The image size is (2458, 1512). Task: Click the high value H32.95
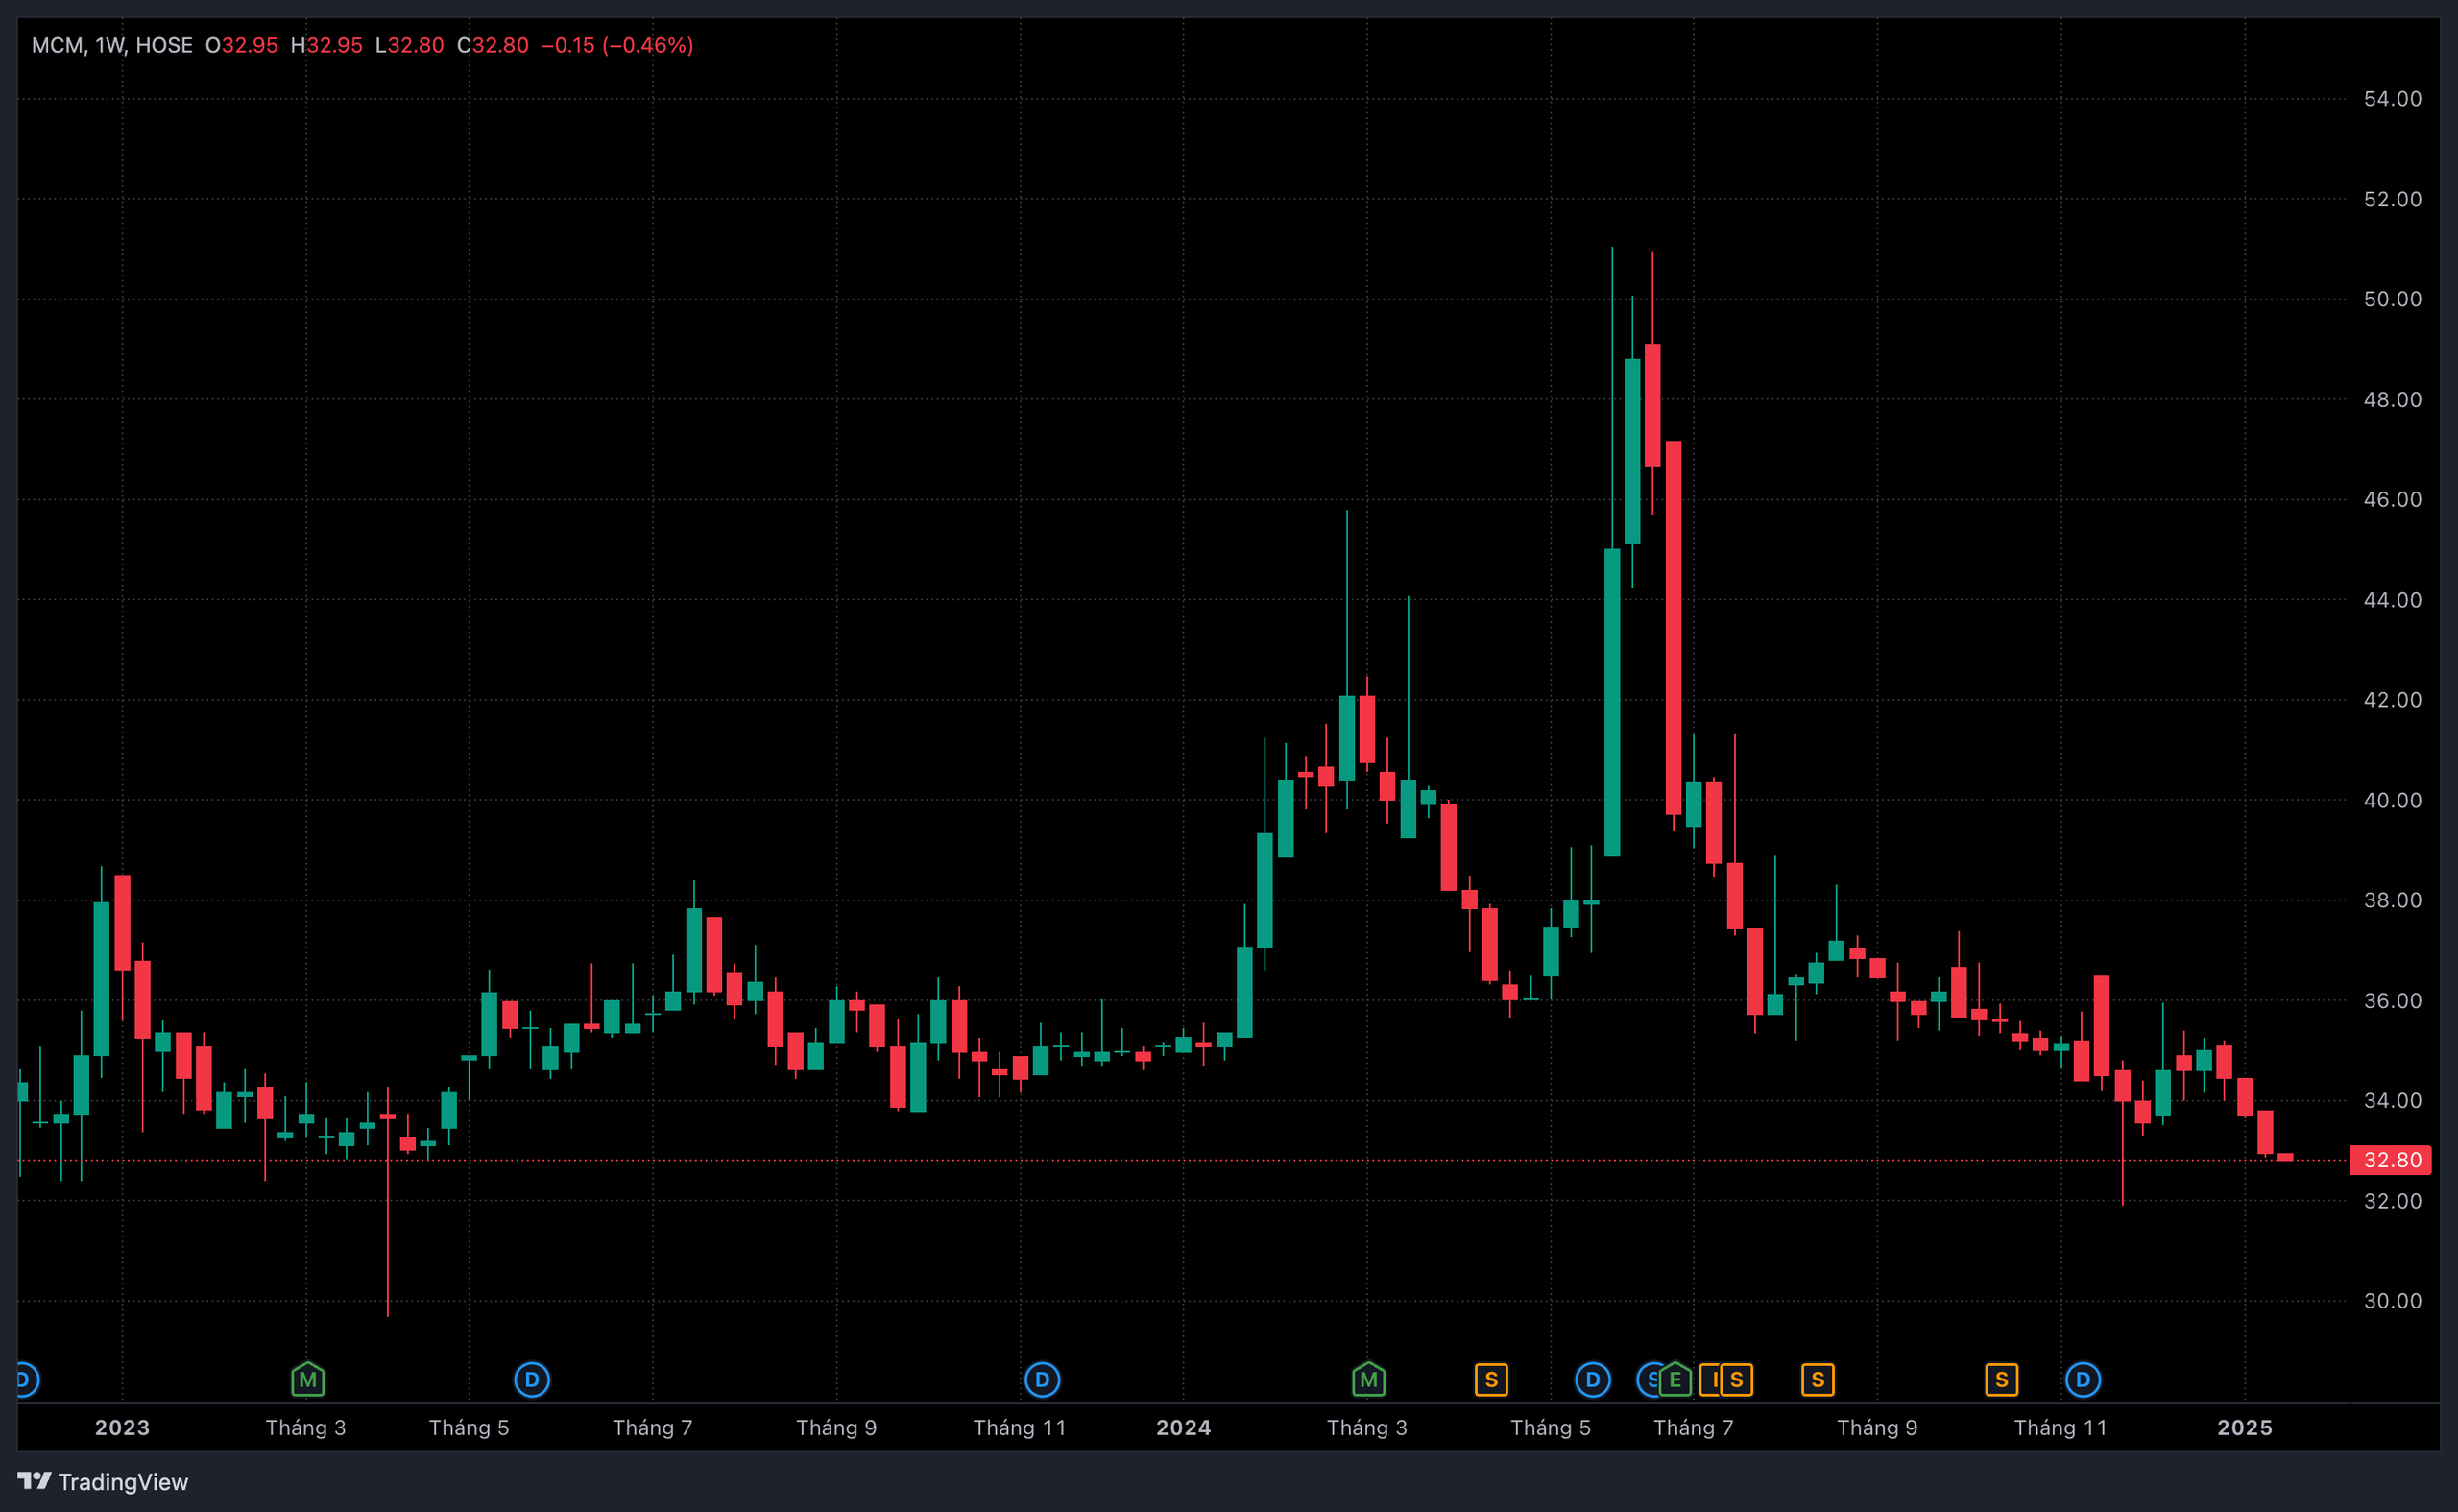(x=327, y=45)
